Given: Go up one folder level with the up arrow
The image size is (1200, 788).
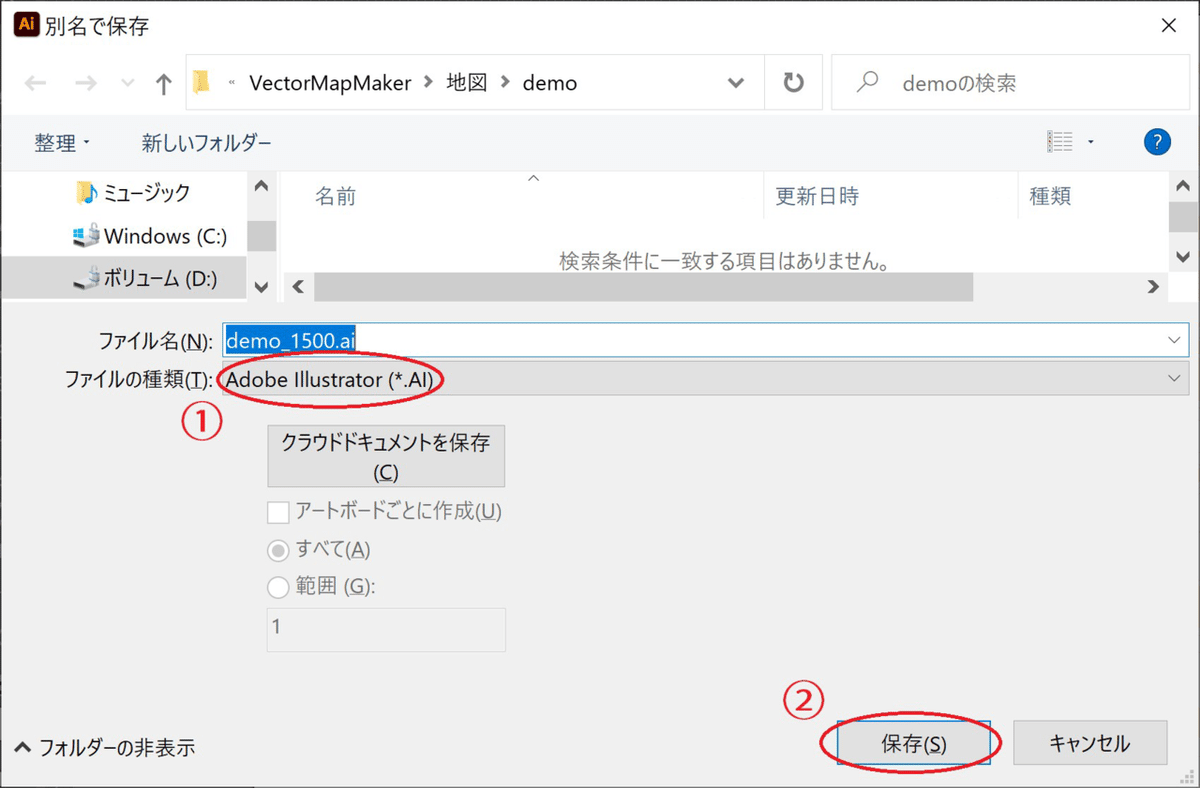Looking at the screenshot, I should pos(163,83).
